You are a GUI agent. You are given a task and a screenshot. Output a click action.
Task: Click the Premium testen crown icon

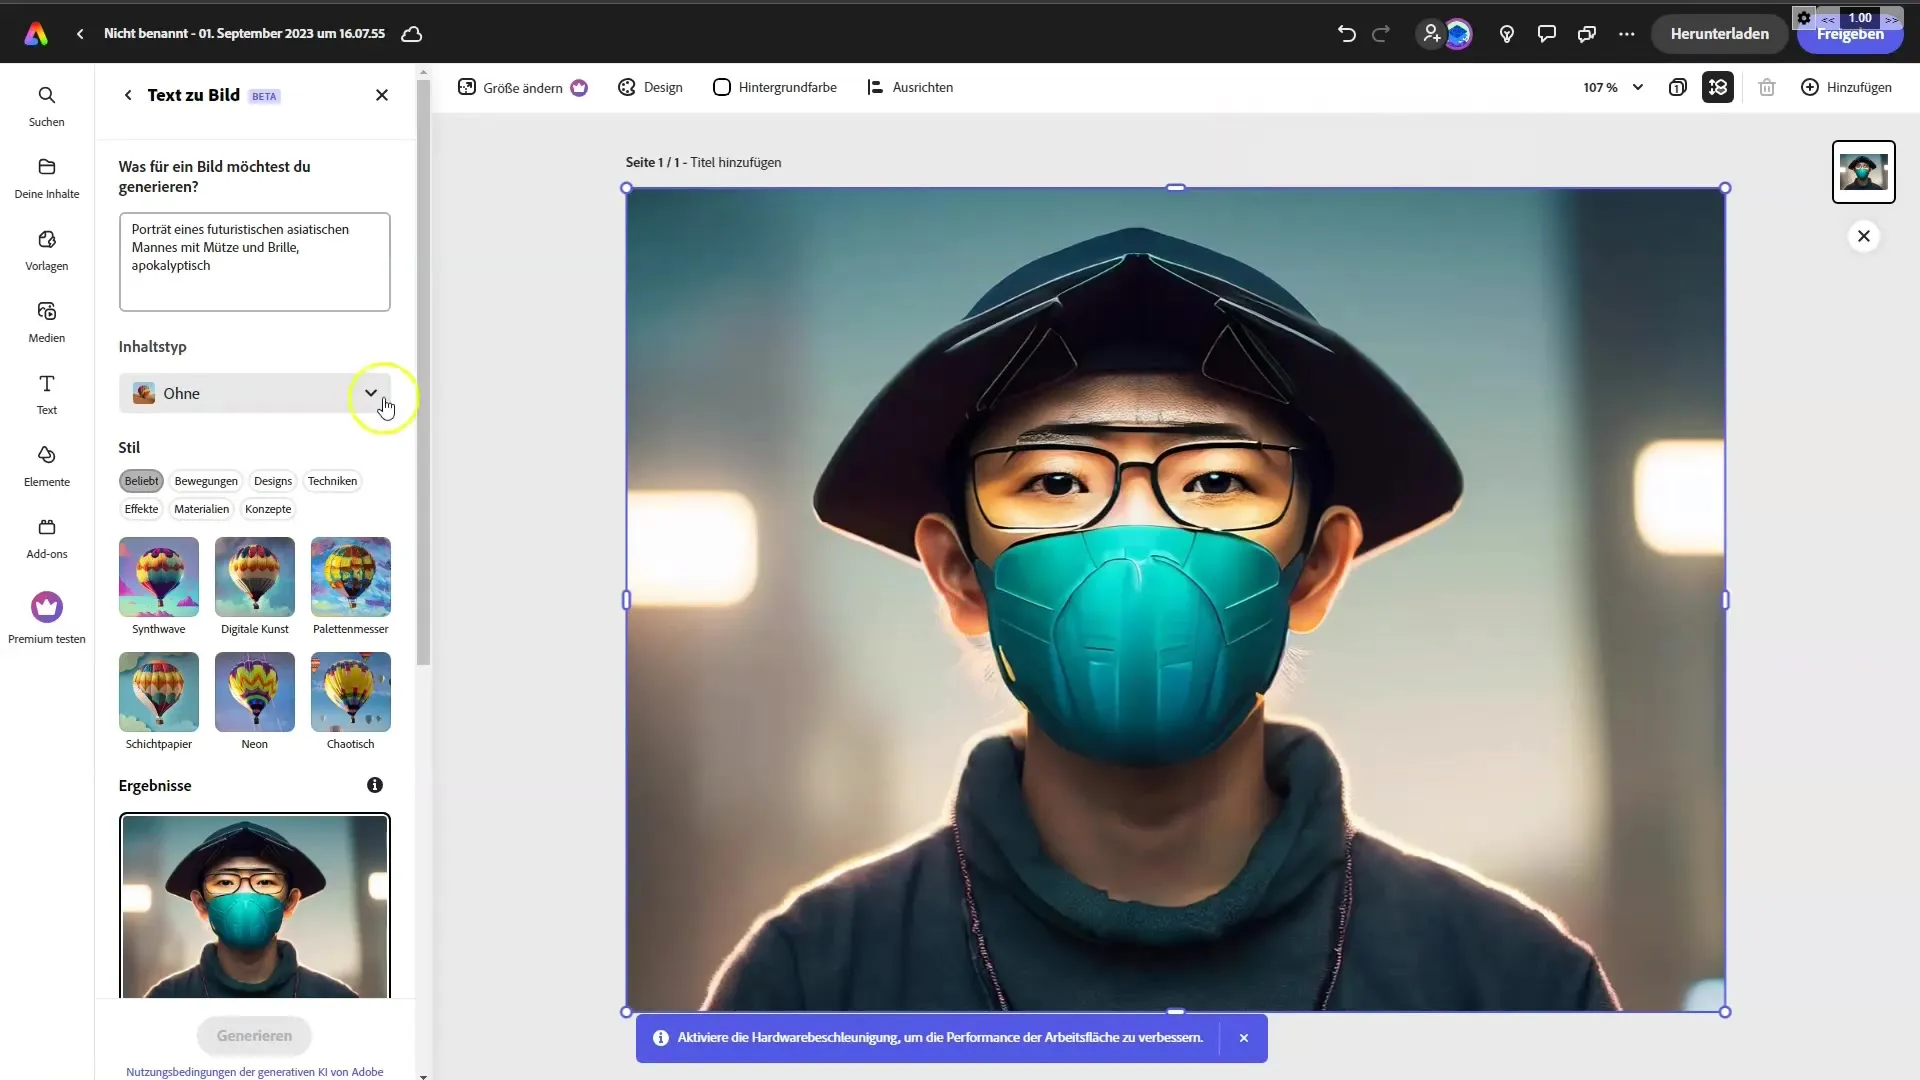tap(47, 607)
